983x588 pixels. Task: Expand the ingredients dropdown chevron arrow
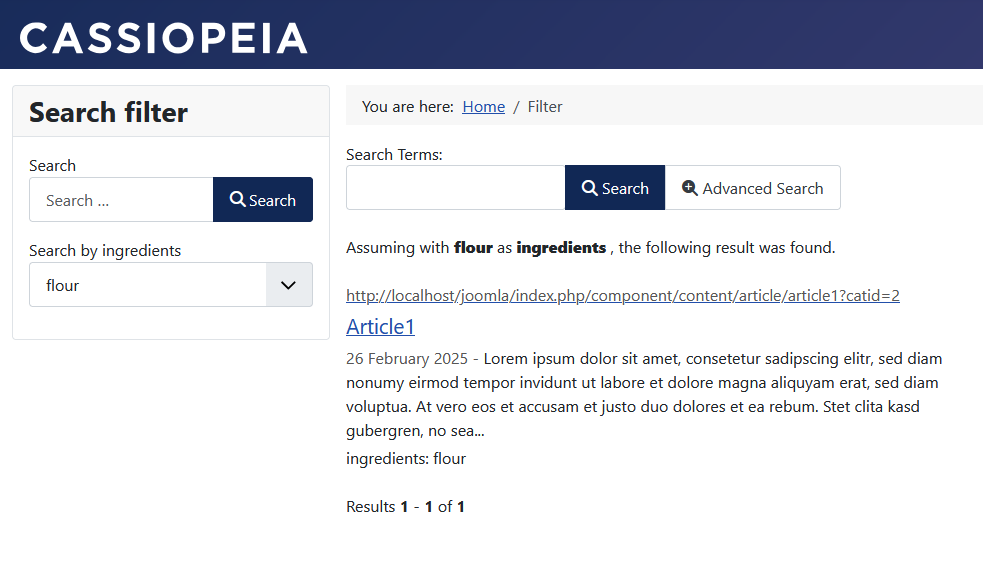pyautogui.click(x=289, y=285)
